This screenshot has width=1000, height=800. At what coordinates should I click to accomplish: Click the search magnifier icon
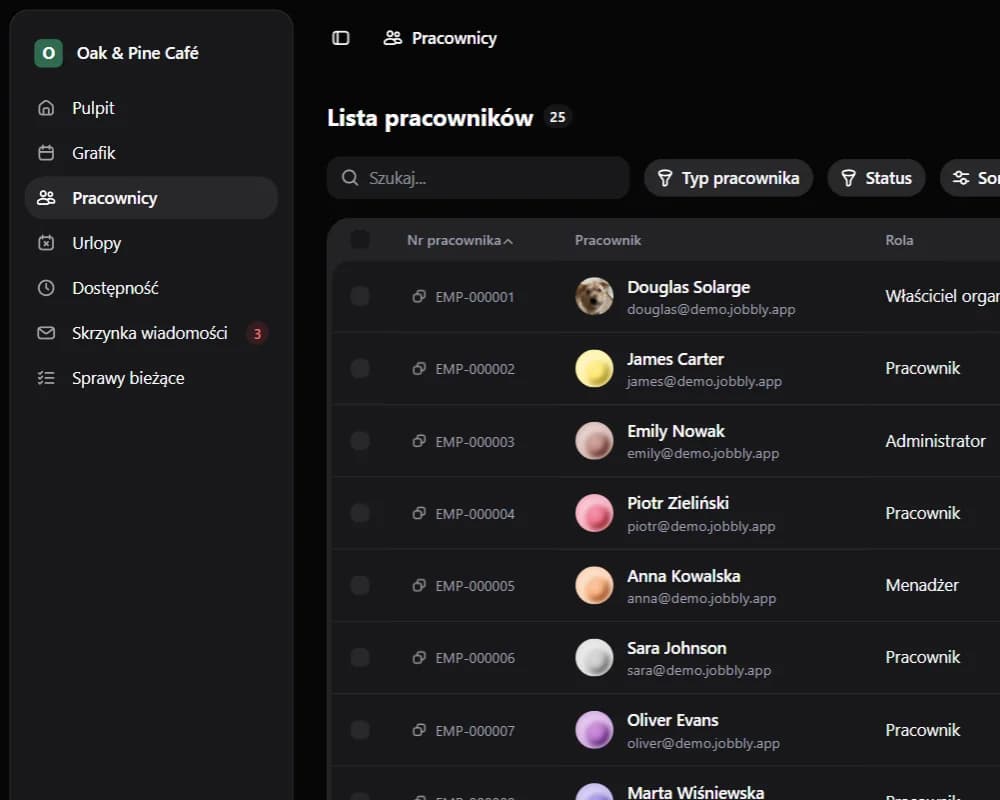coord(349,177)
